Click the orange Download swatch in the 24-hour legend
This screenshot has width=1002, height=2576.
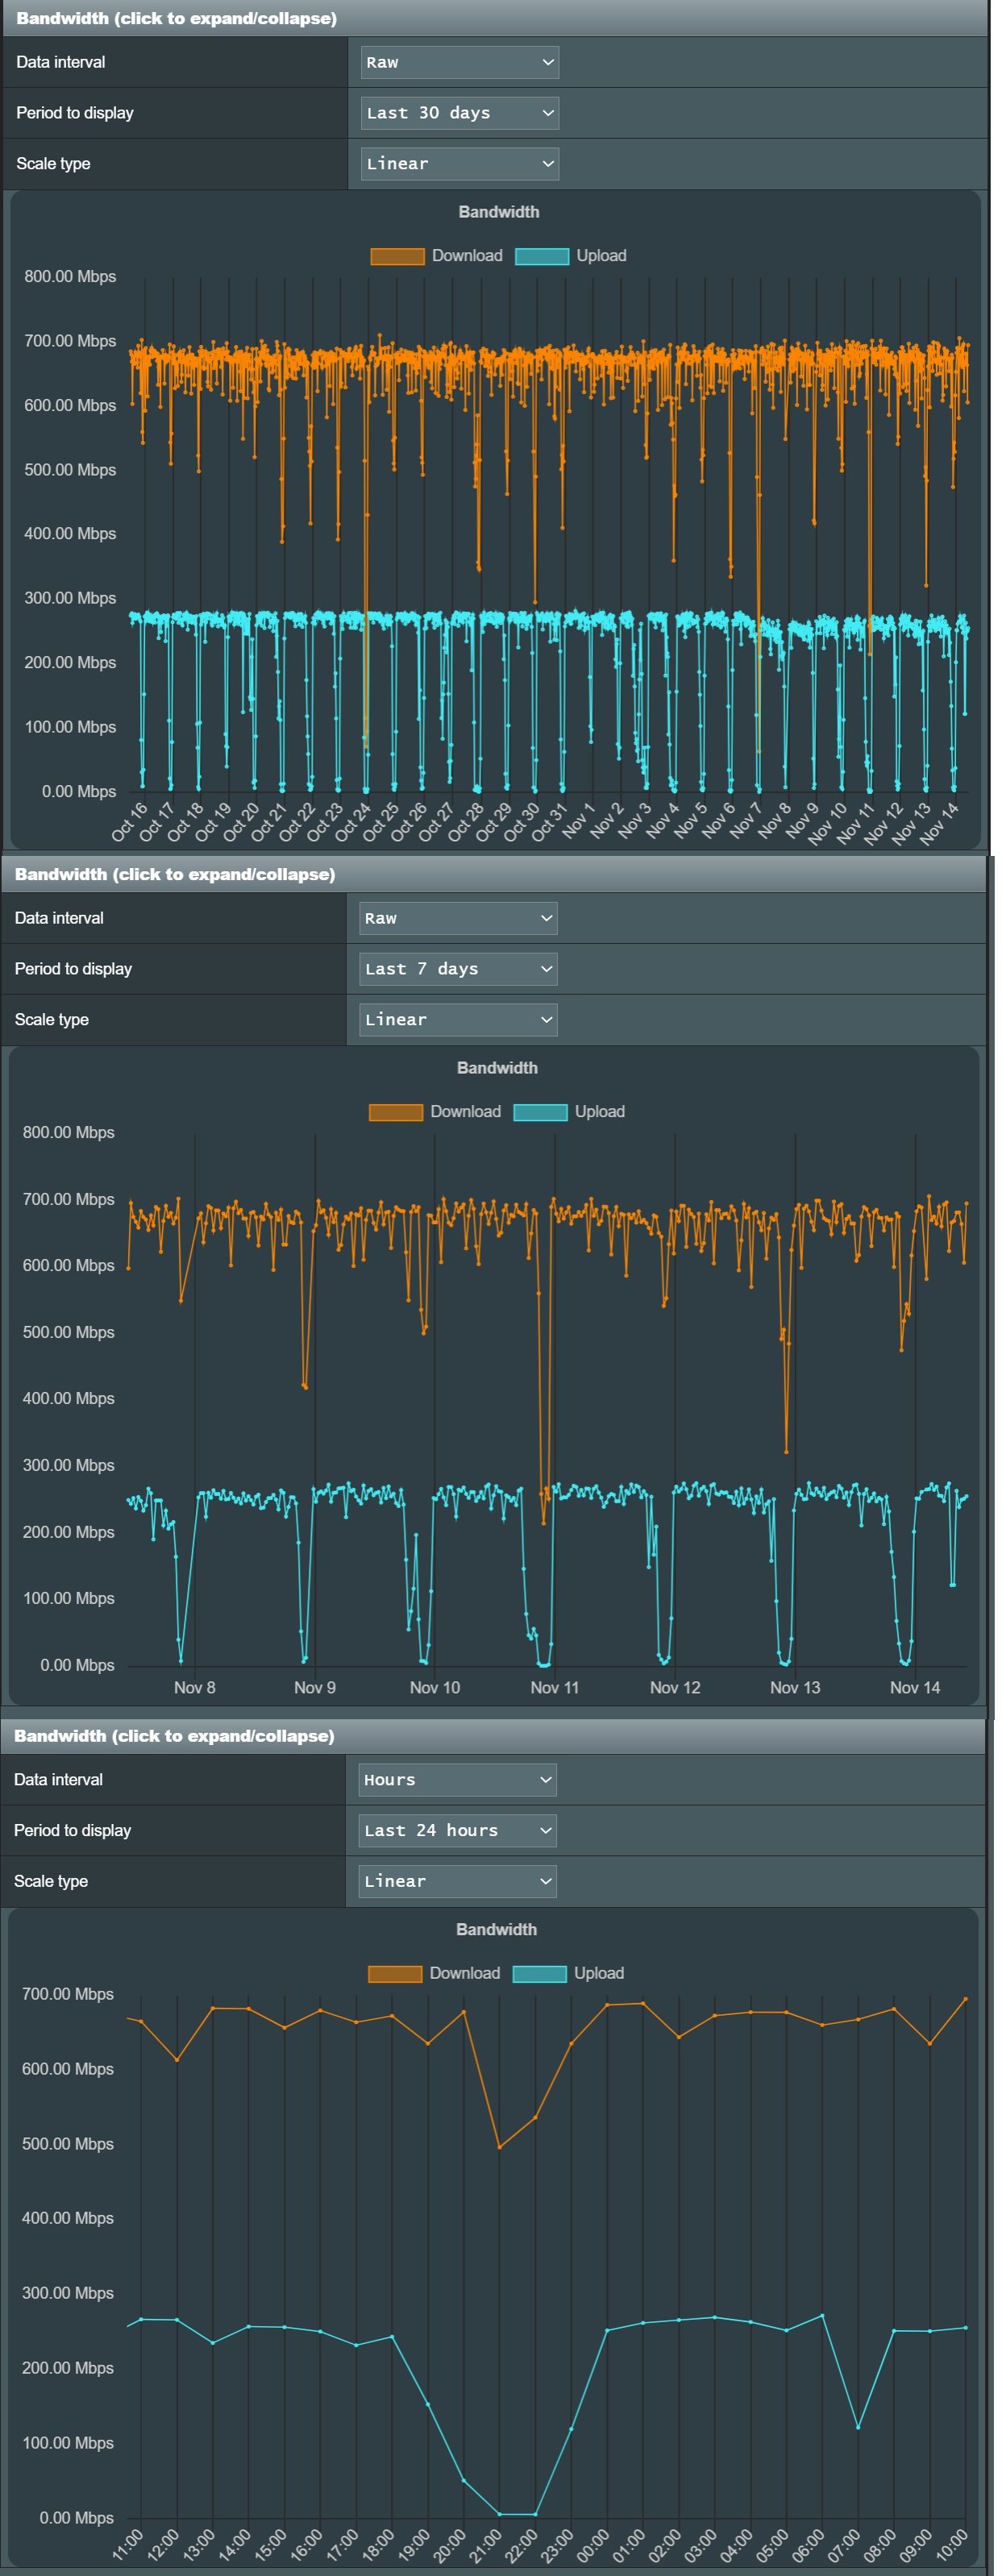pos(395,1973)
